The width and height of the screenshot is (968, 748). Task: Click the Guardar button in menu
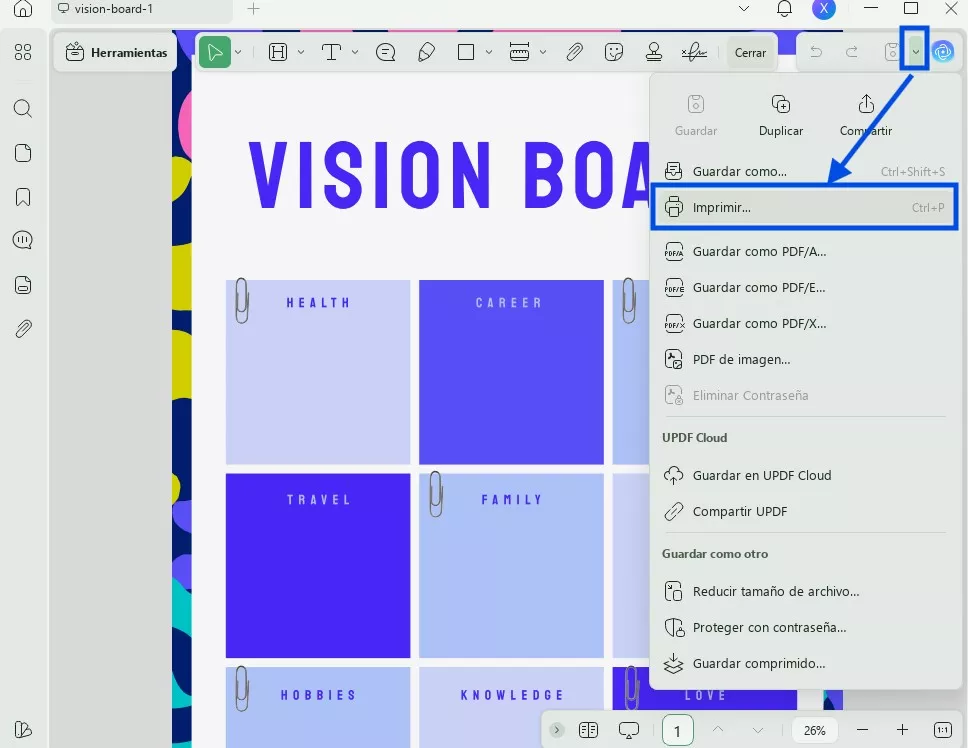click(696, 115)
